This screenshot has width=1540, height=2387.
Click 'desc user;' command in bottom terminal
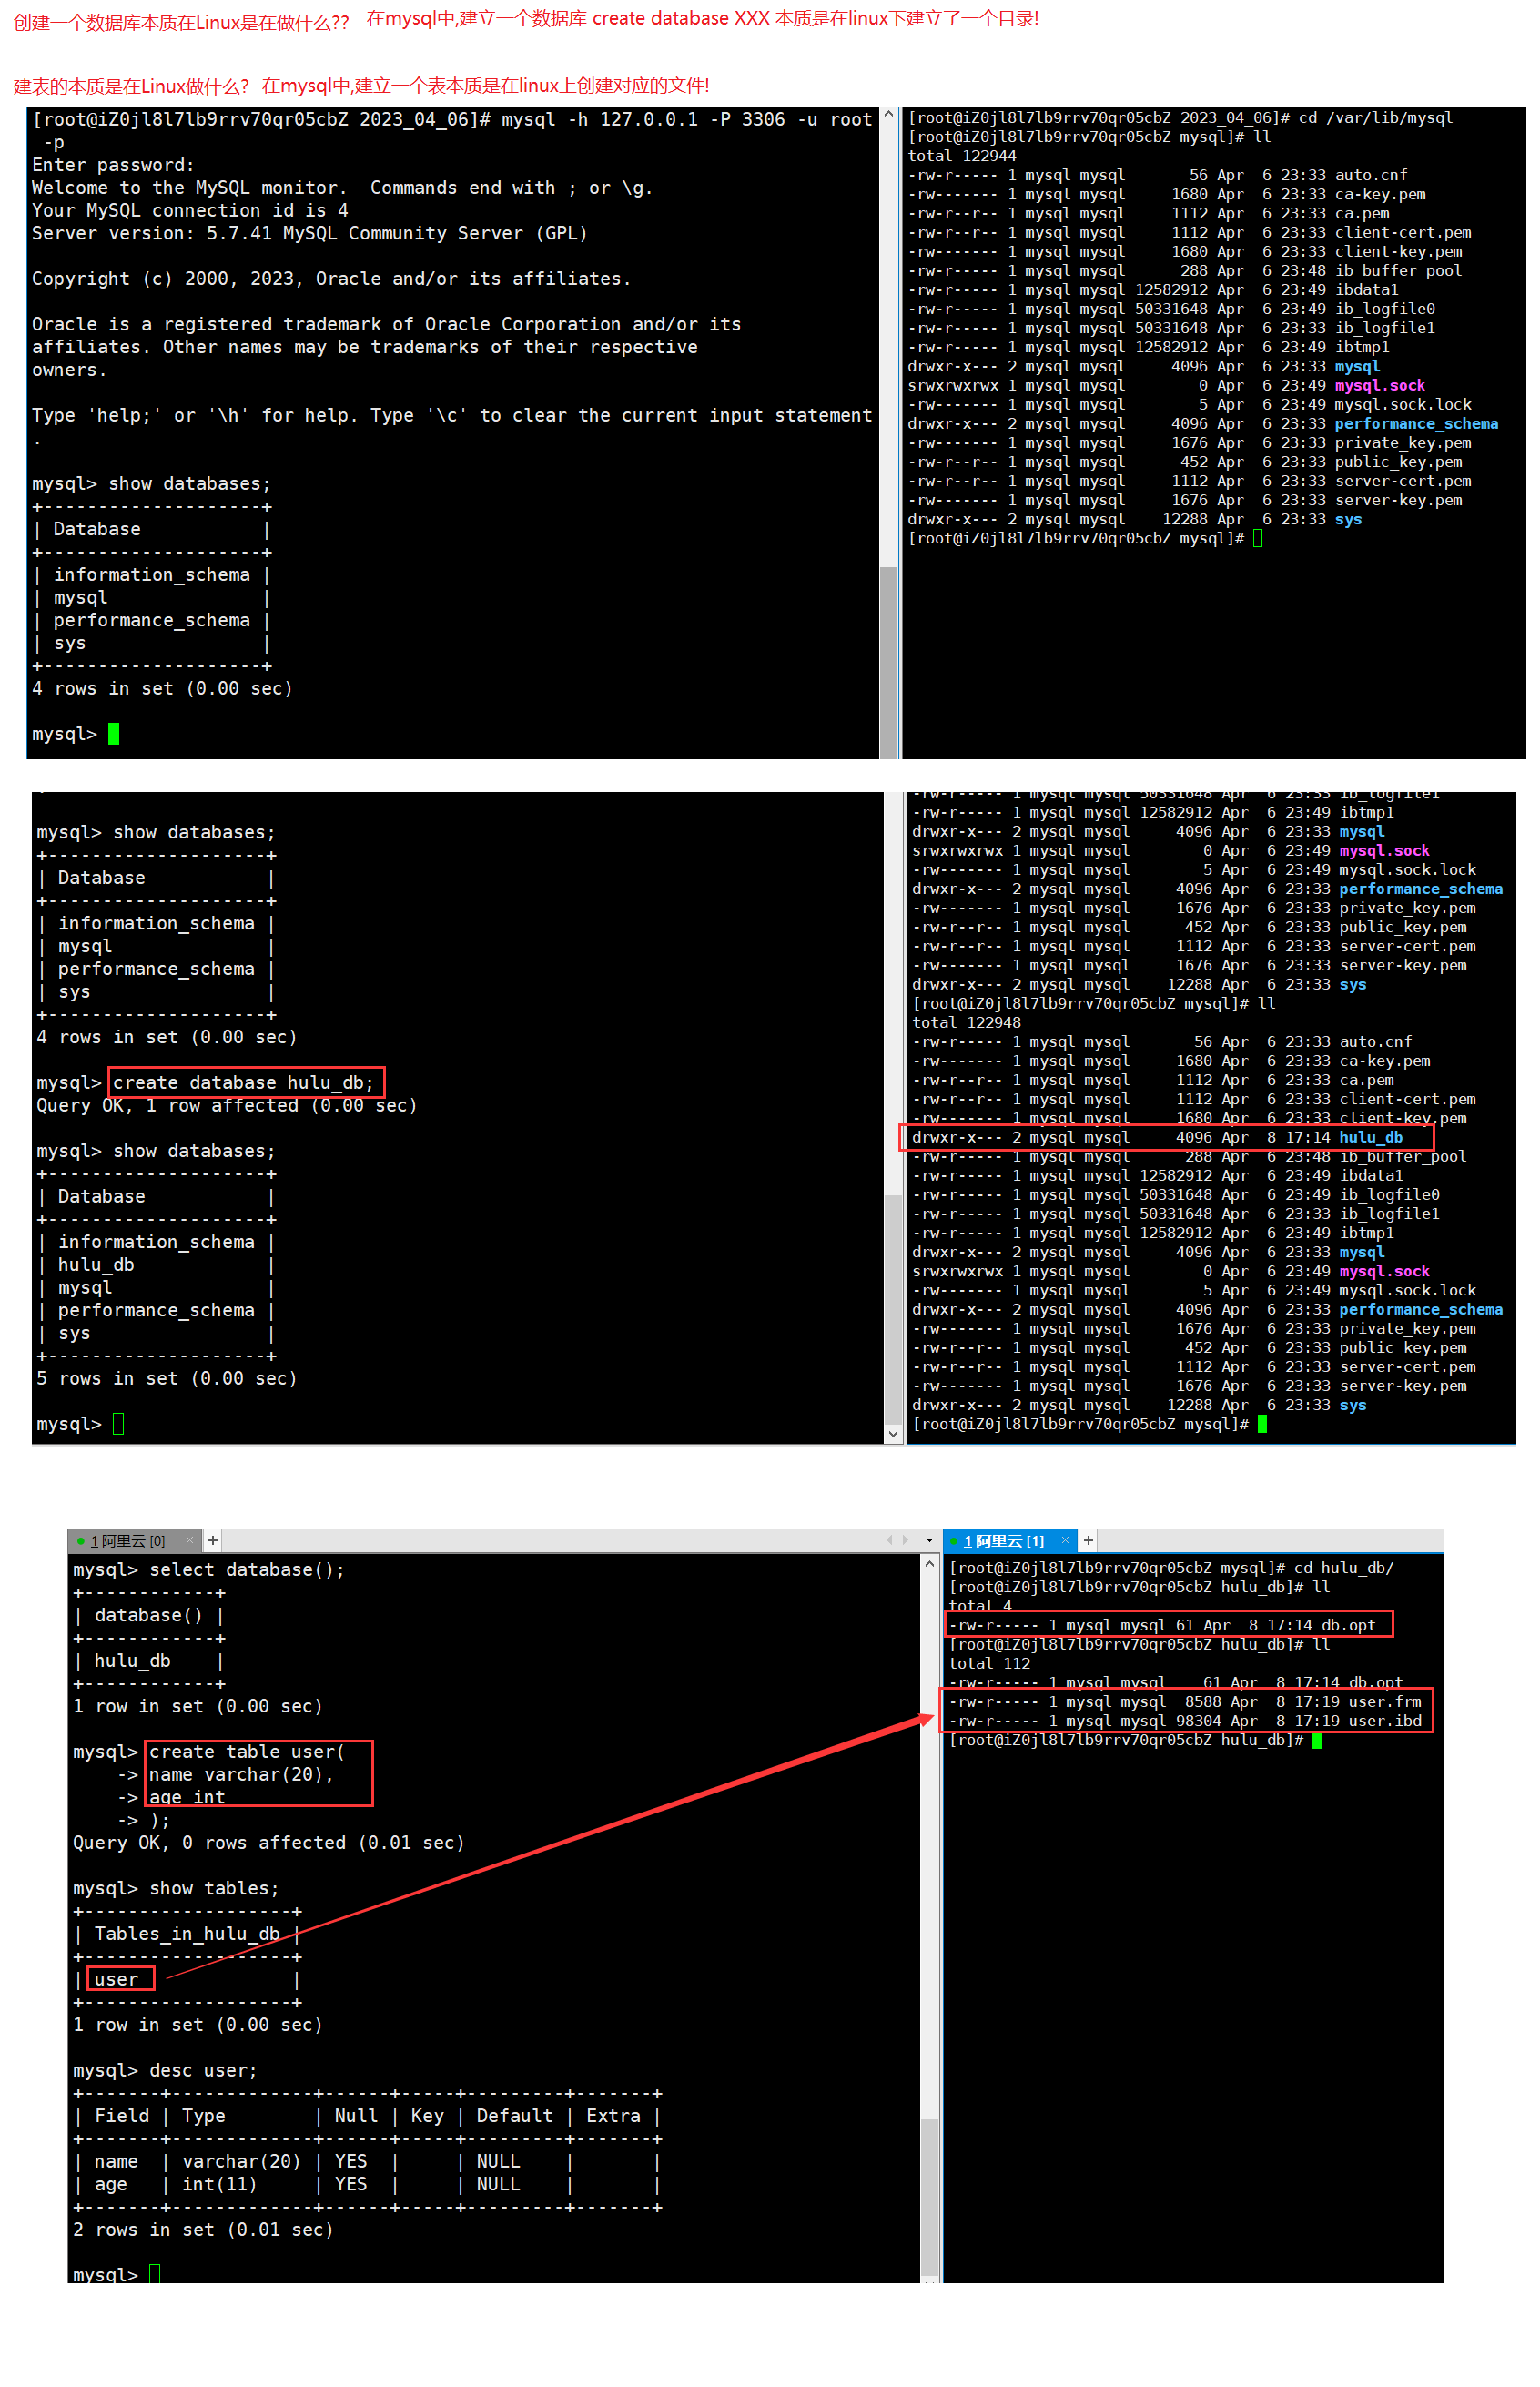[x=203, y=2071]
